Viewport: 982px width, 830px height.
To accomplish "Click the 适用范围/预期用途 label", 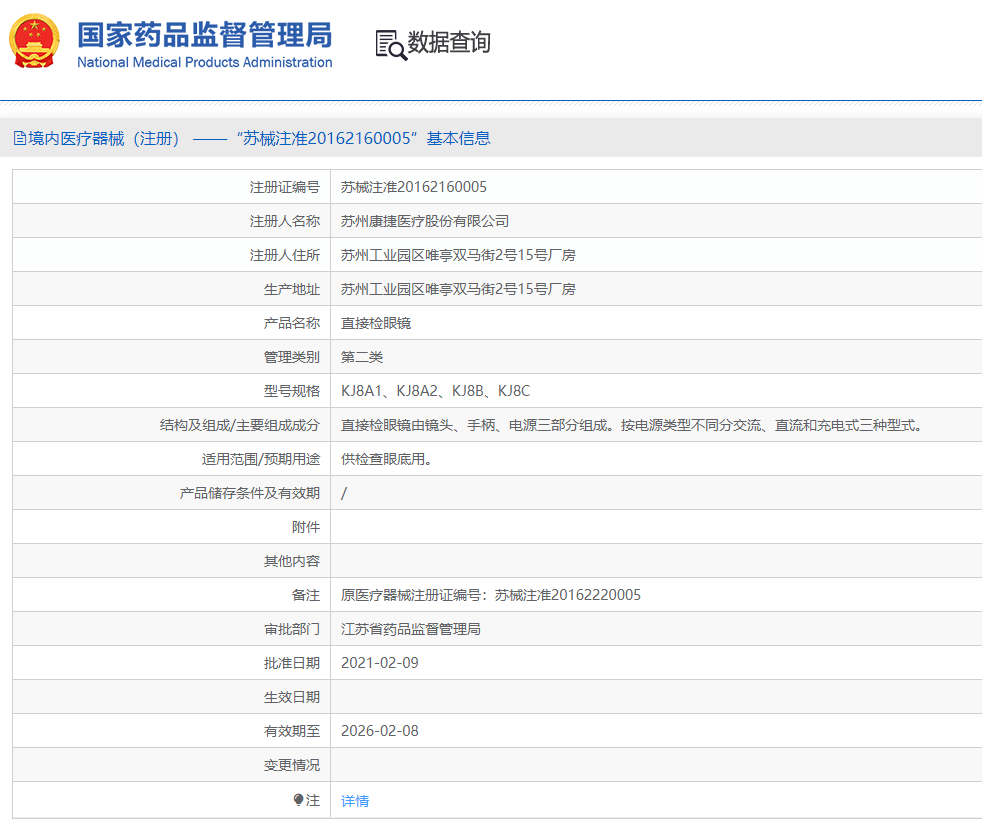I will point(261,459).
